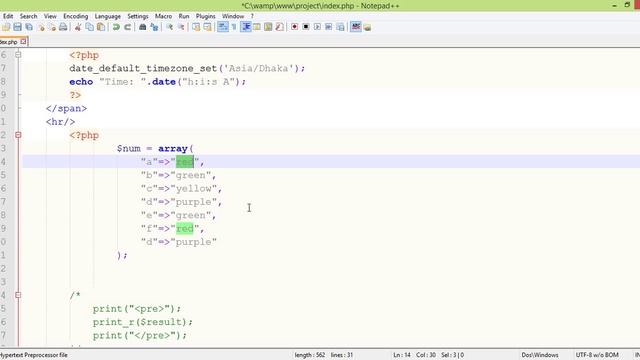This screenshot has width=640, height=360.
Task: Open the Run menu
Action: coord(184,16)
